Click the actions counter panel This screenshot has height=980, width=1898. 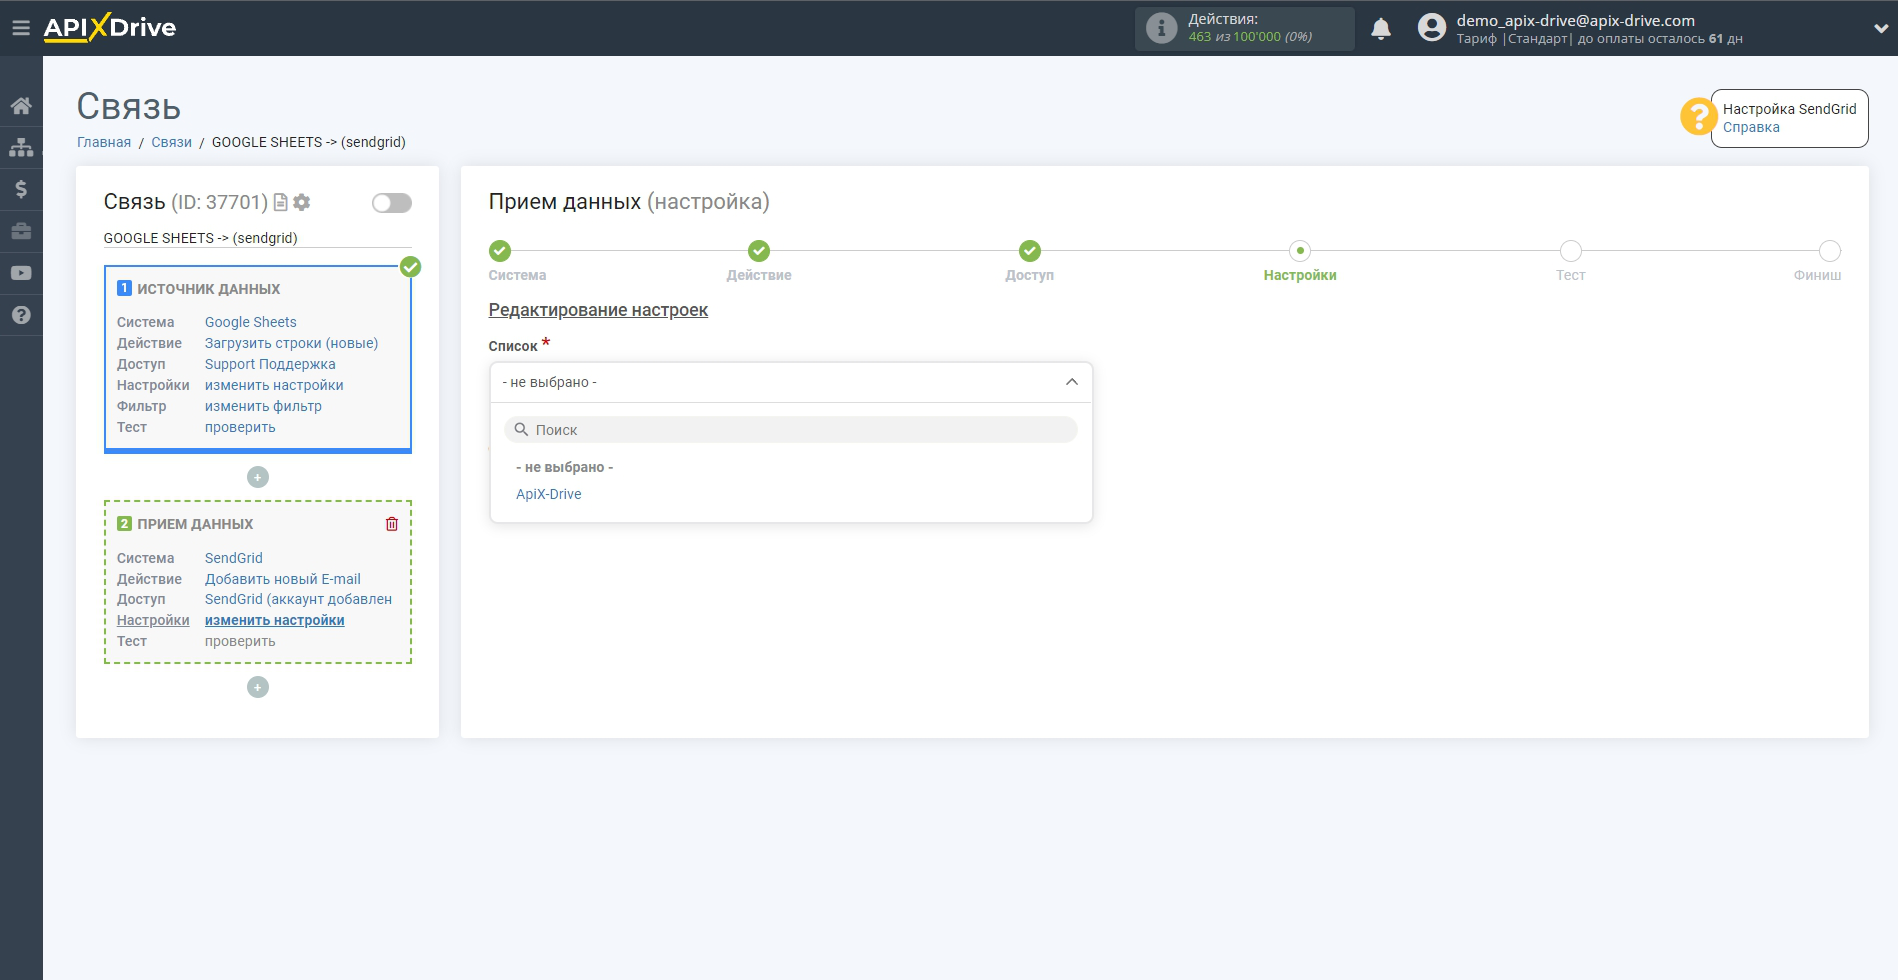[1244, 28]
